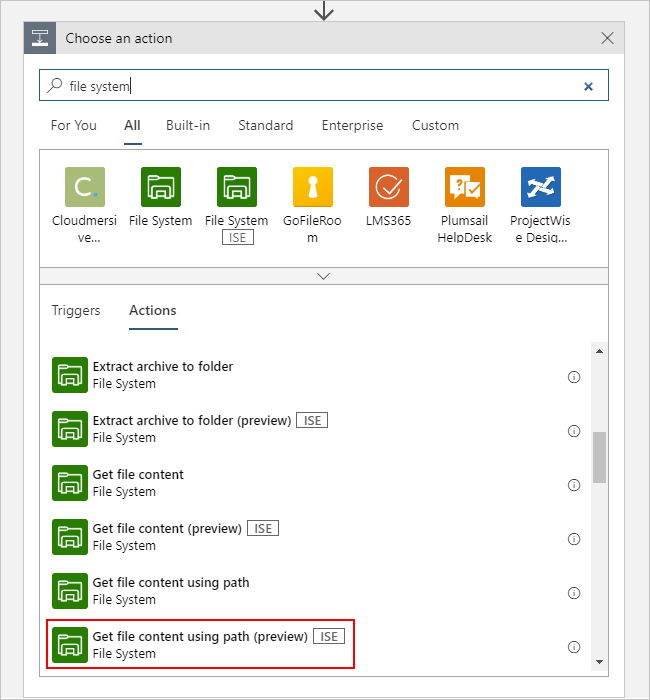The image size is (650, 700).
Task: Expand the connectors list with the chevron
Action: 324,276
